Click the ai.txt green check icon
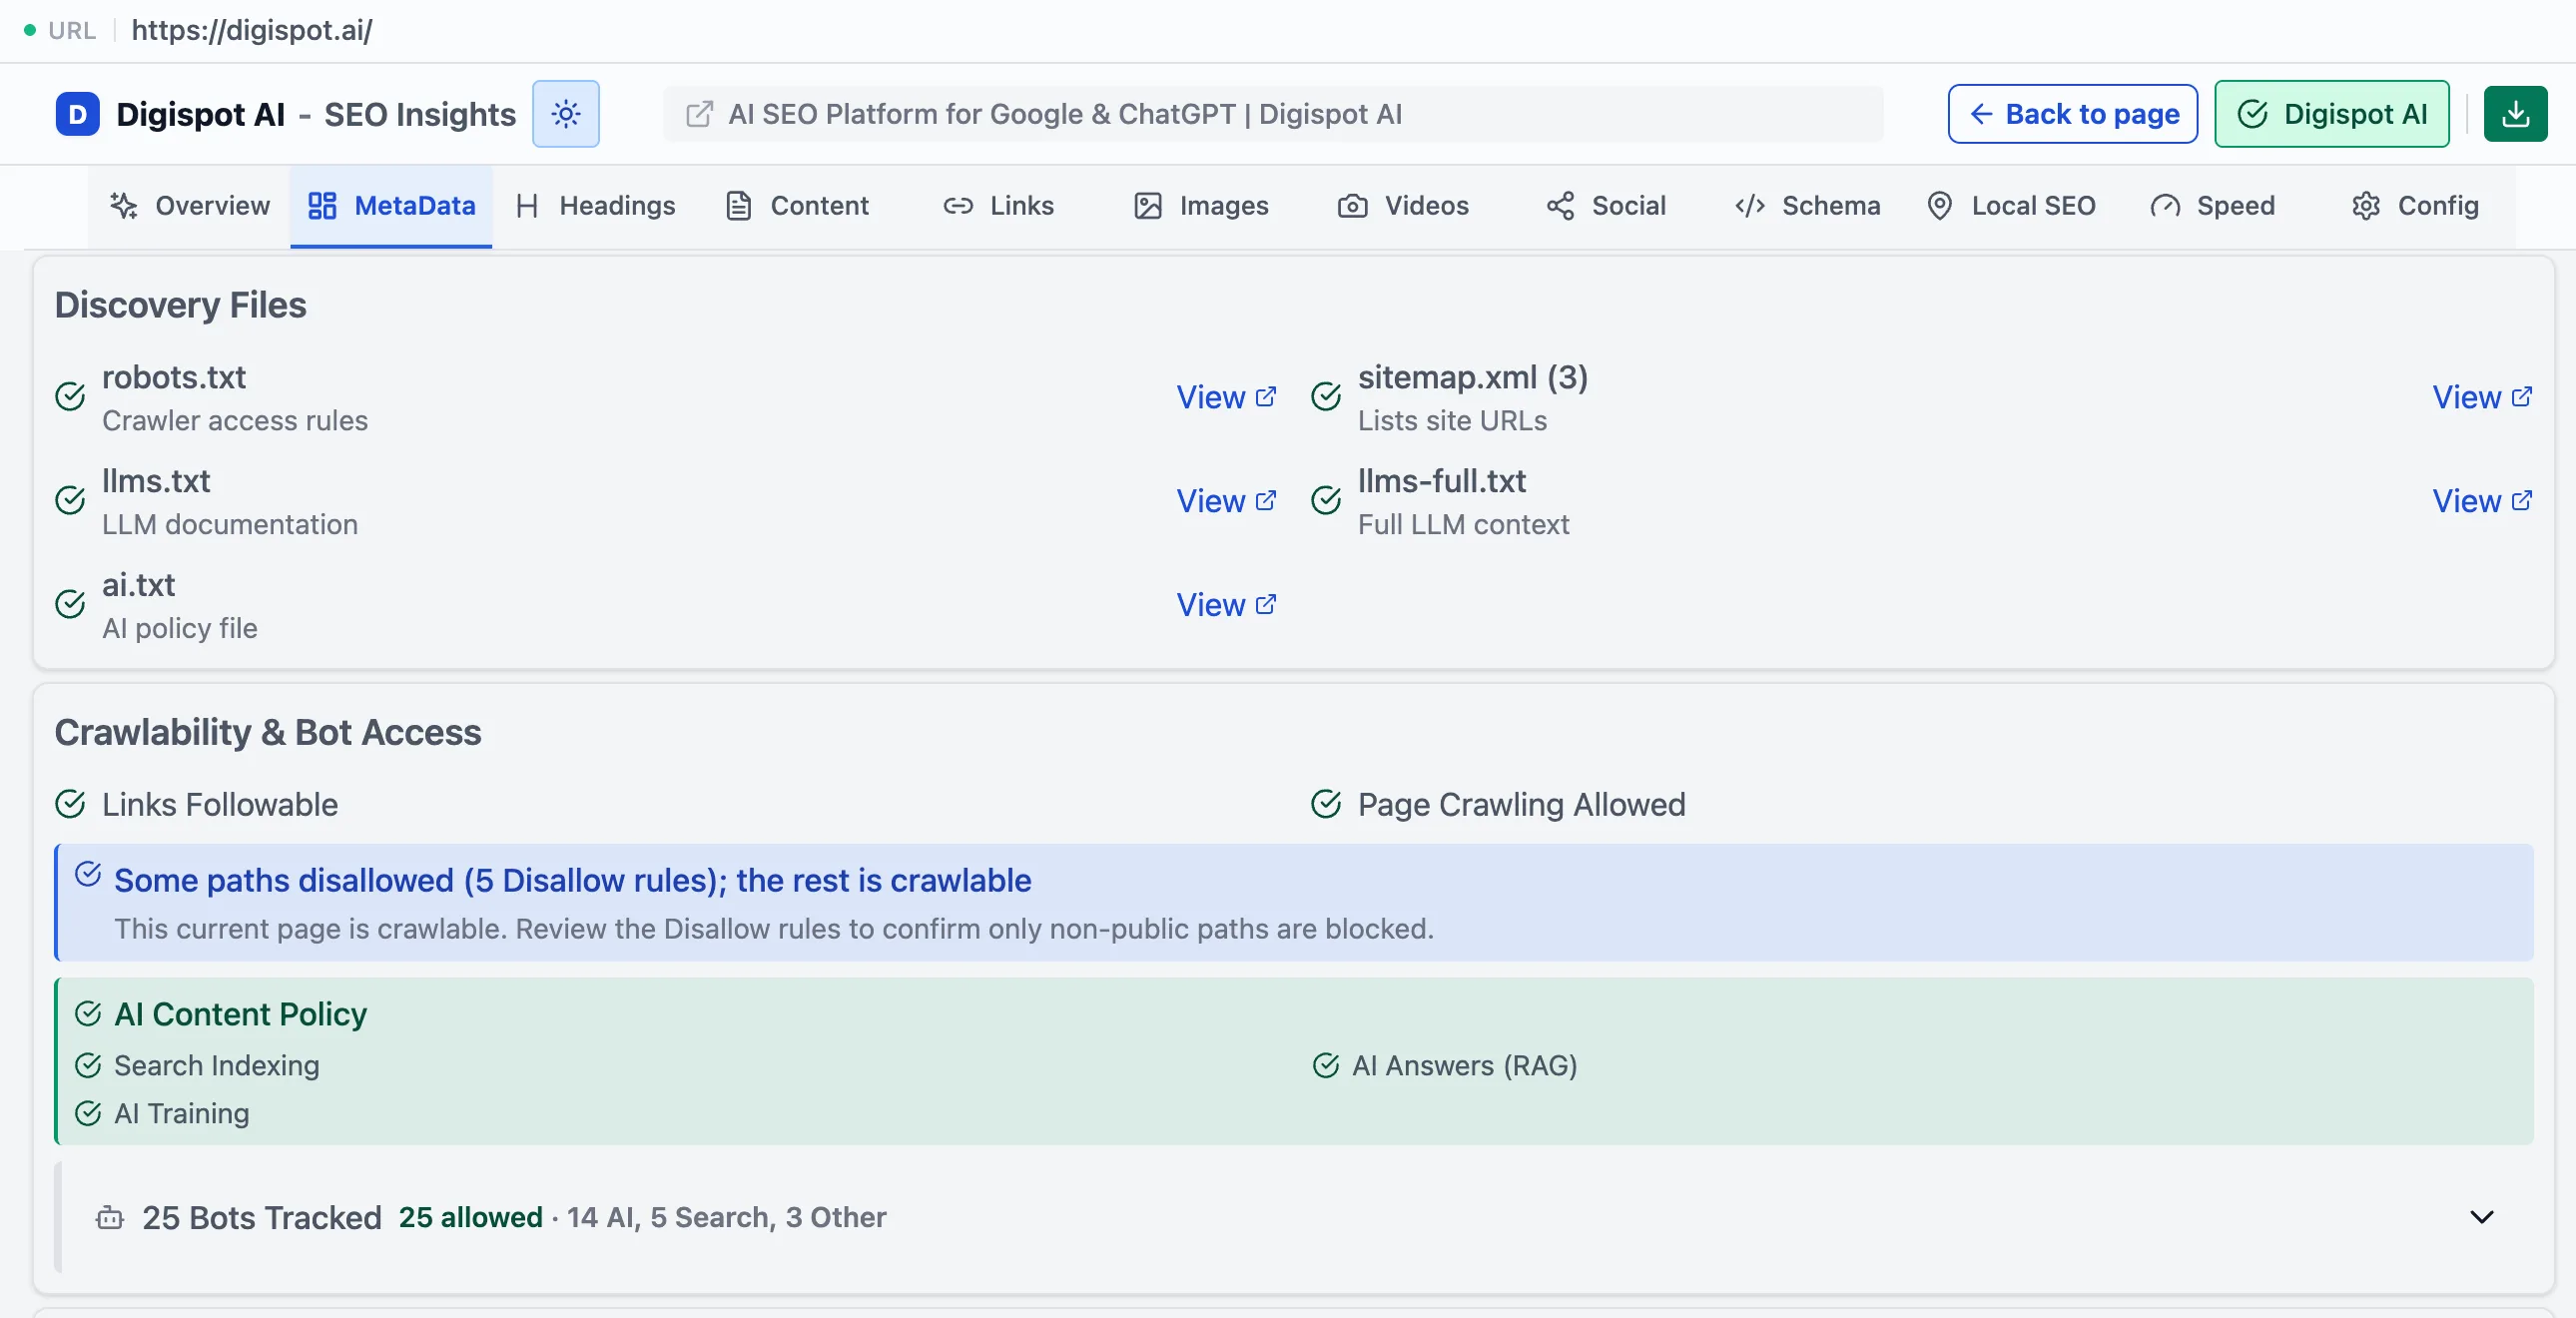Screen dimensions: 2576x1318 pyautogui.click(x=70, y=604)
